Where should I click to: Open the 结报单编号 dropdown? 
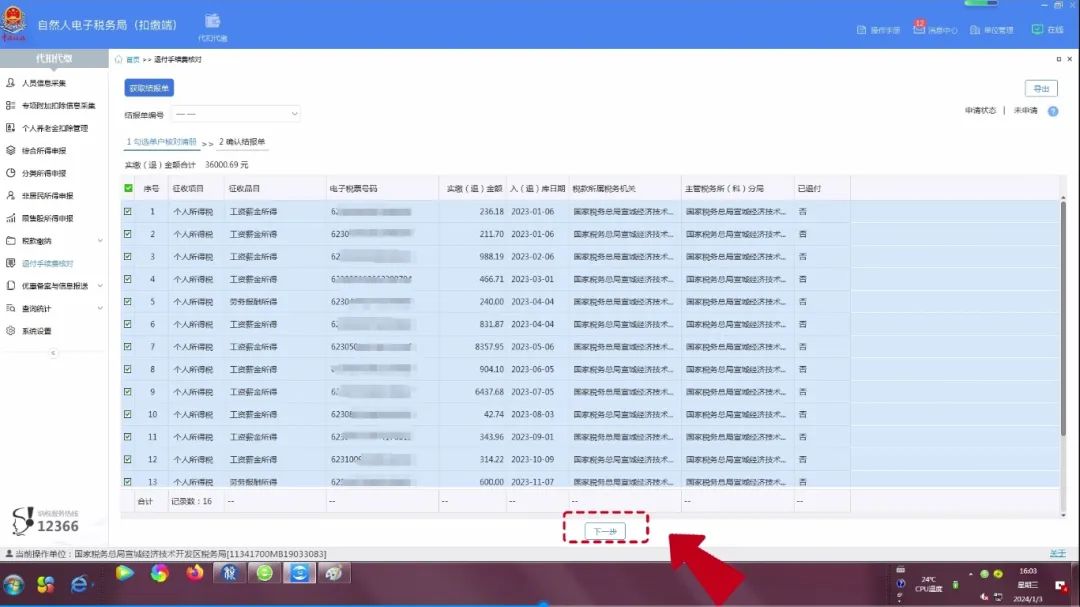tap(236, 115)
